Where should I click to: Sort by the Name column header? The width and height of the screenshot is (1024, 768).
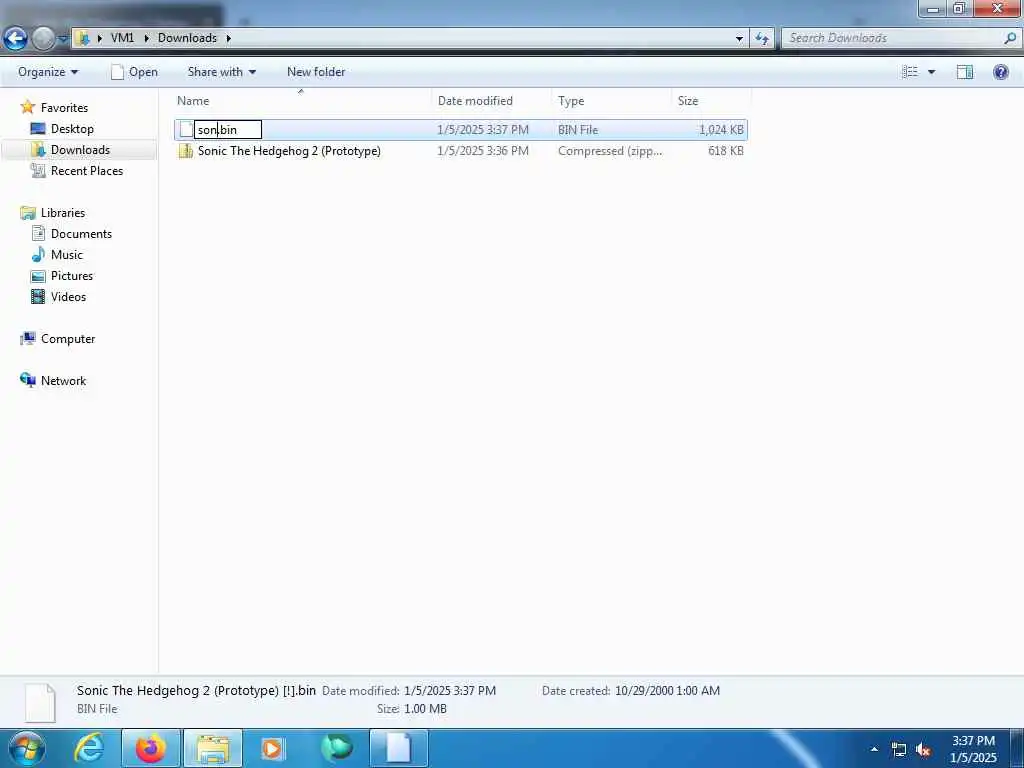(x=302, y=101)
